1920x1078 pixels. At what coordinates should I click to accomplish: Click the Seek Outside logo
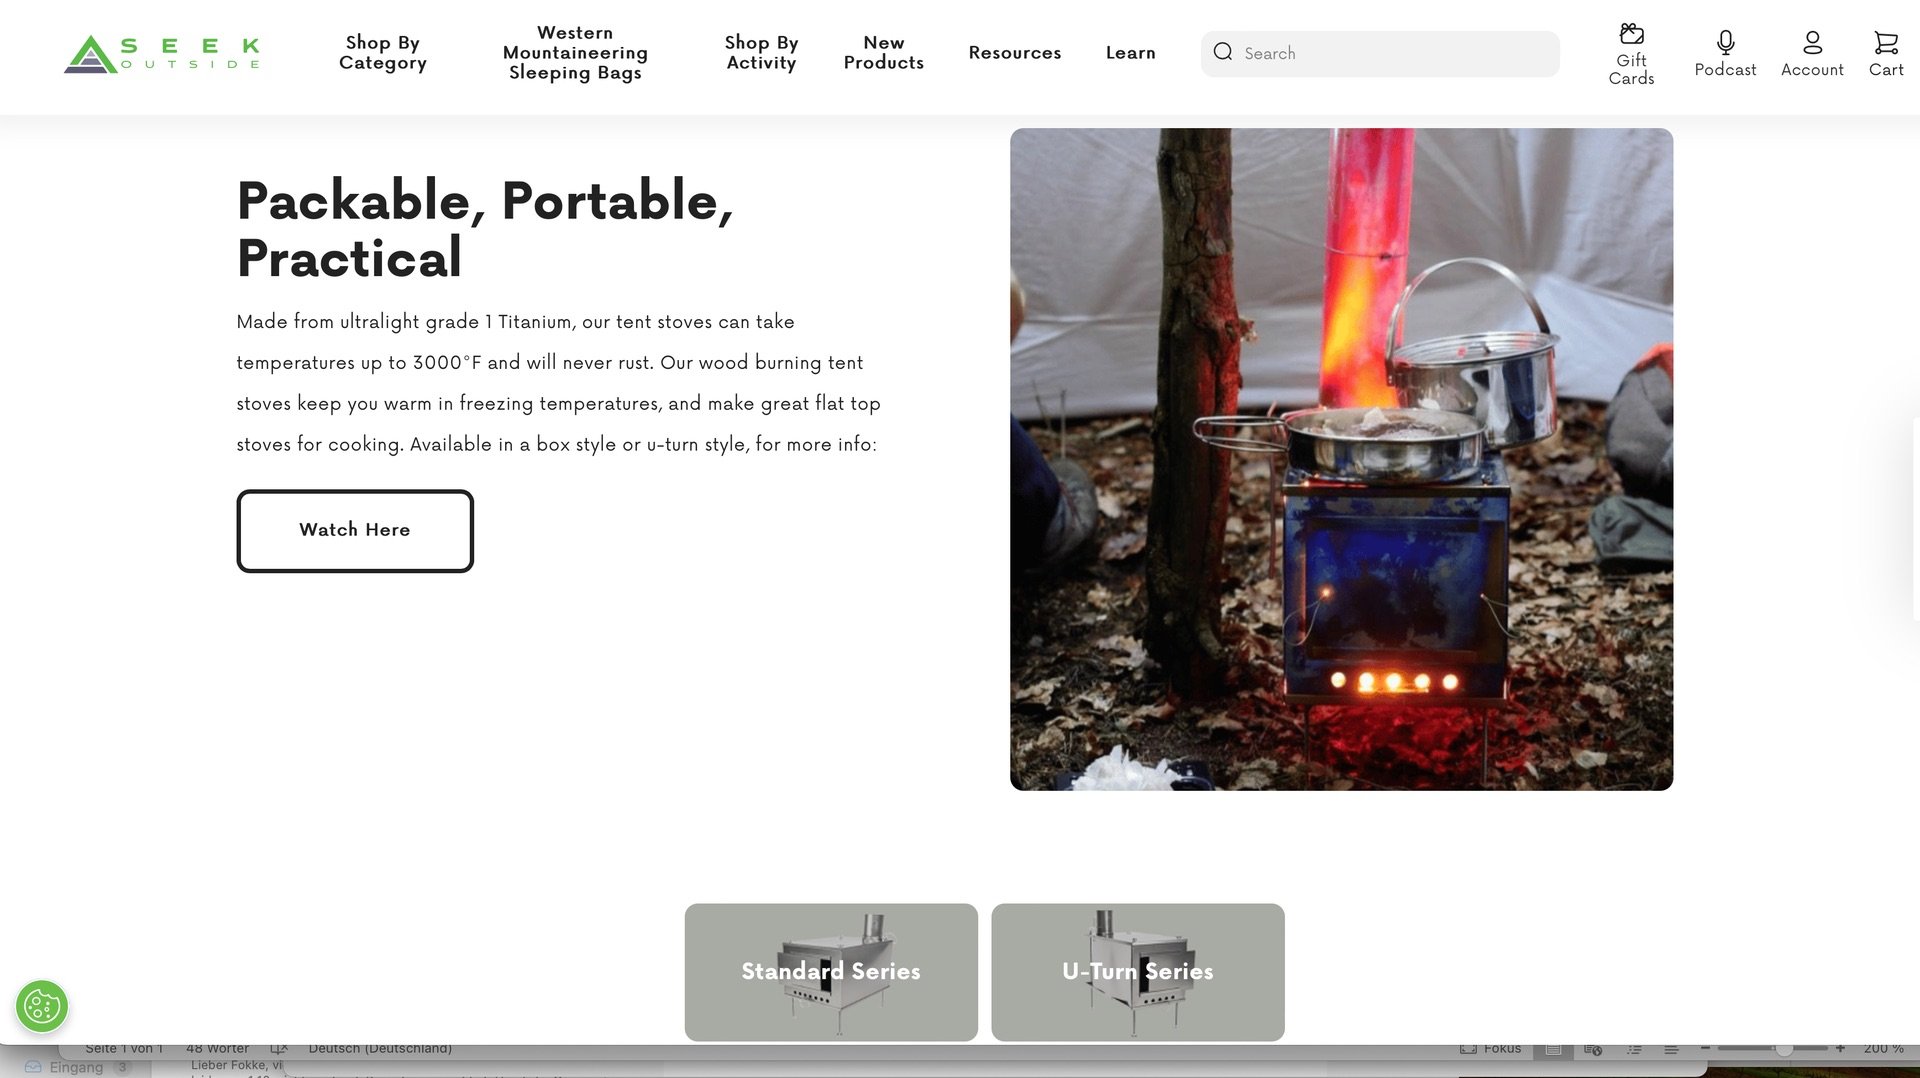tap(162, 54)
